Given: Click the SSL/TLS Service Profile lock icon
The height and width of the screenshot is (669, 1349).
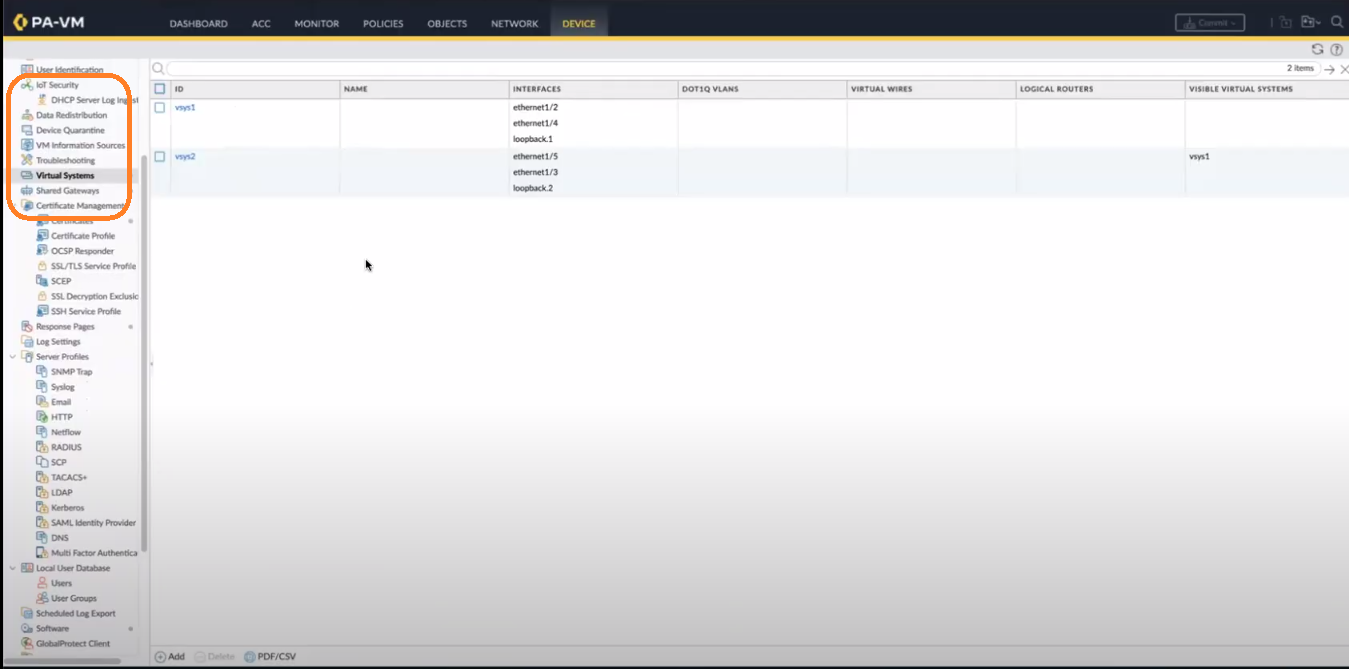Looking at the screenshot, I should point(42,266).
